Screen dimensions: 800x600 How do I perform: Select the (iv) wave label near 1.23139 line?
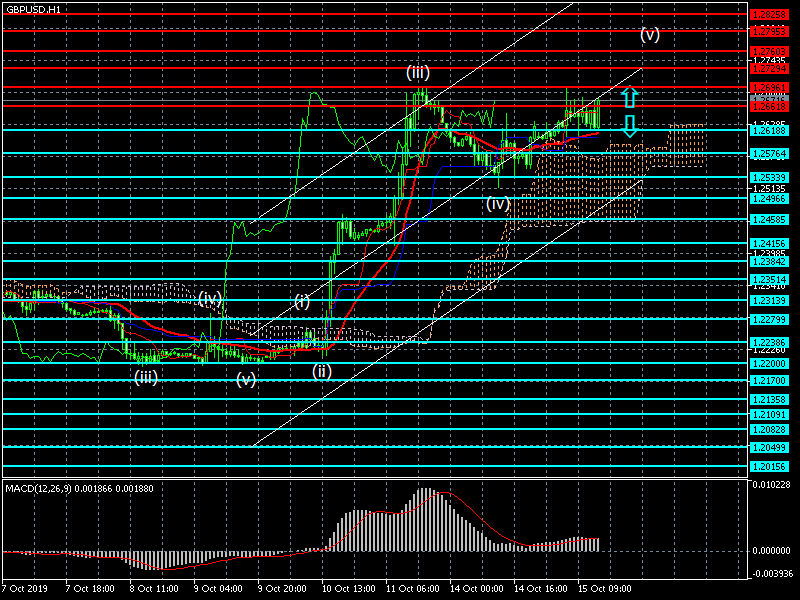point(210,299)
